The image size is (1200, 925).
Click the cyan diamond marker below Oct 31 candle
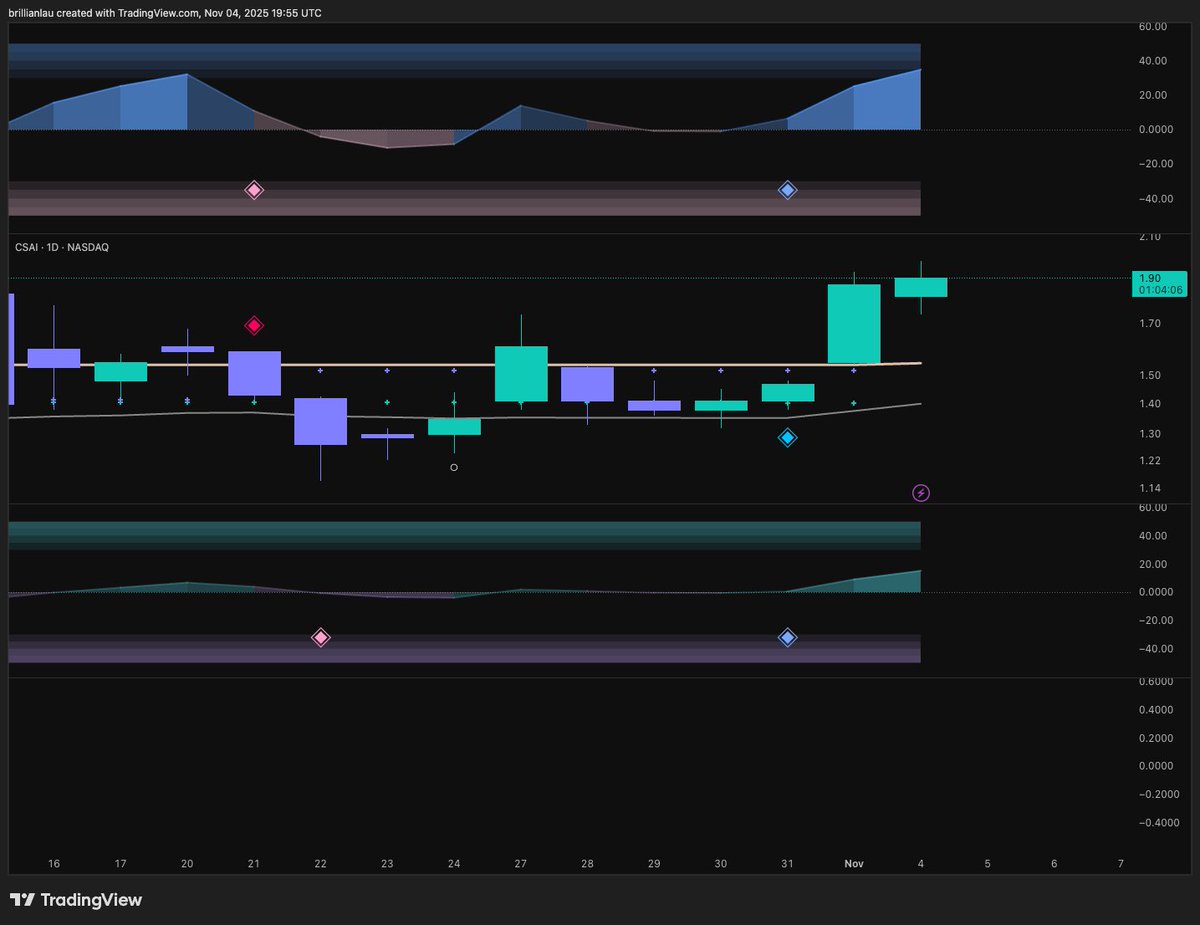click(x=787, y=437)
